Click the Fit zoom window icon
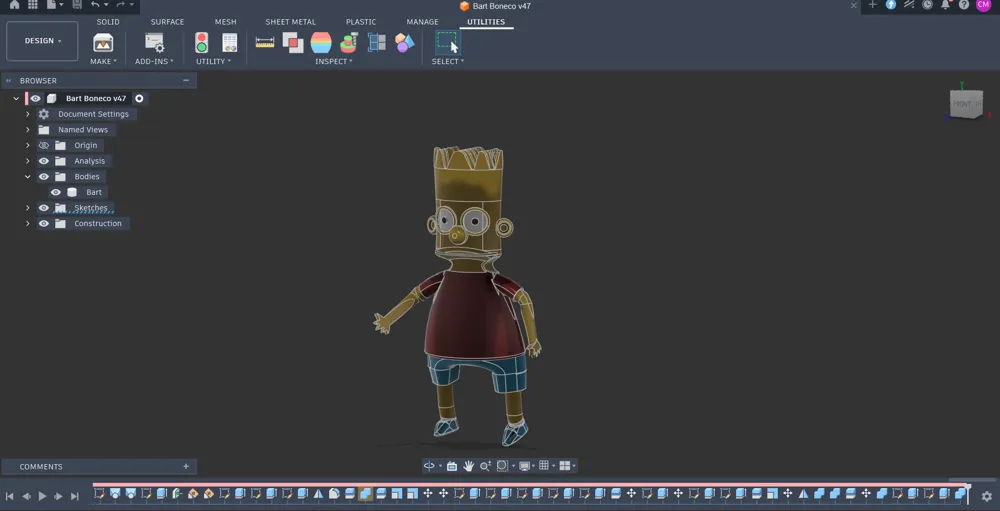 click(502, 466)
